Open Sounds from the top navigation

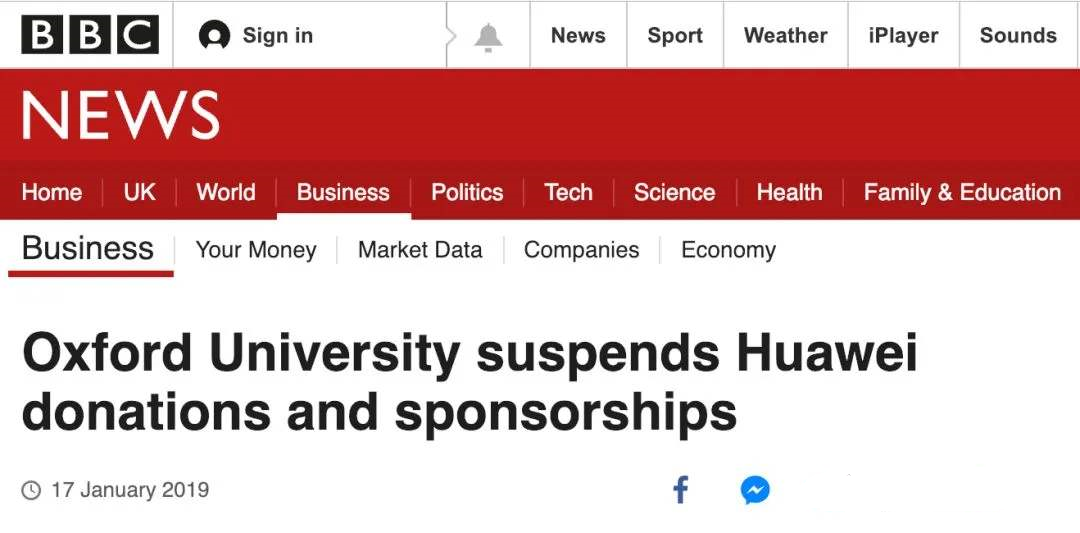[1018, 35]
